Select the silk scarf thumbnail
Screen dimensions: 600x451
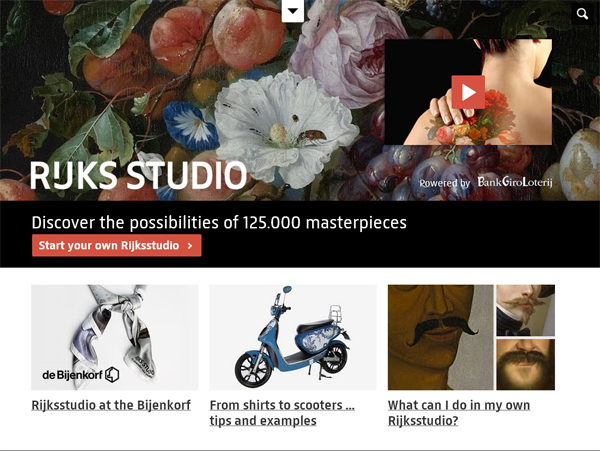tap(115, 337)
